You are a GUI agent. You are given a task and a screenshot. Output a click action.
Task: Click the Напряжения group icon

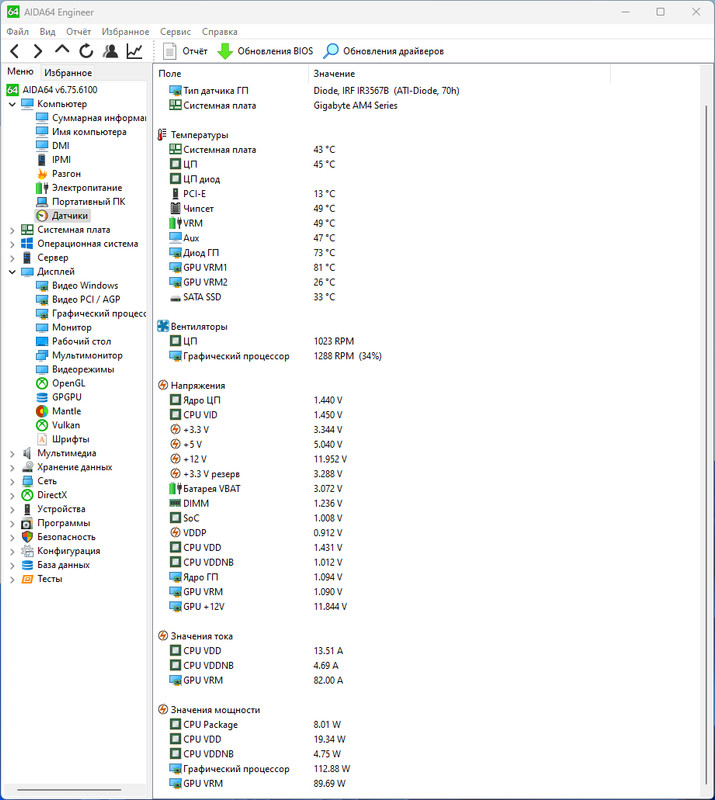pyautogui.click(x=163, y=385)
